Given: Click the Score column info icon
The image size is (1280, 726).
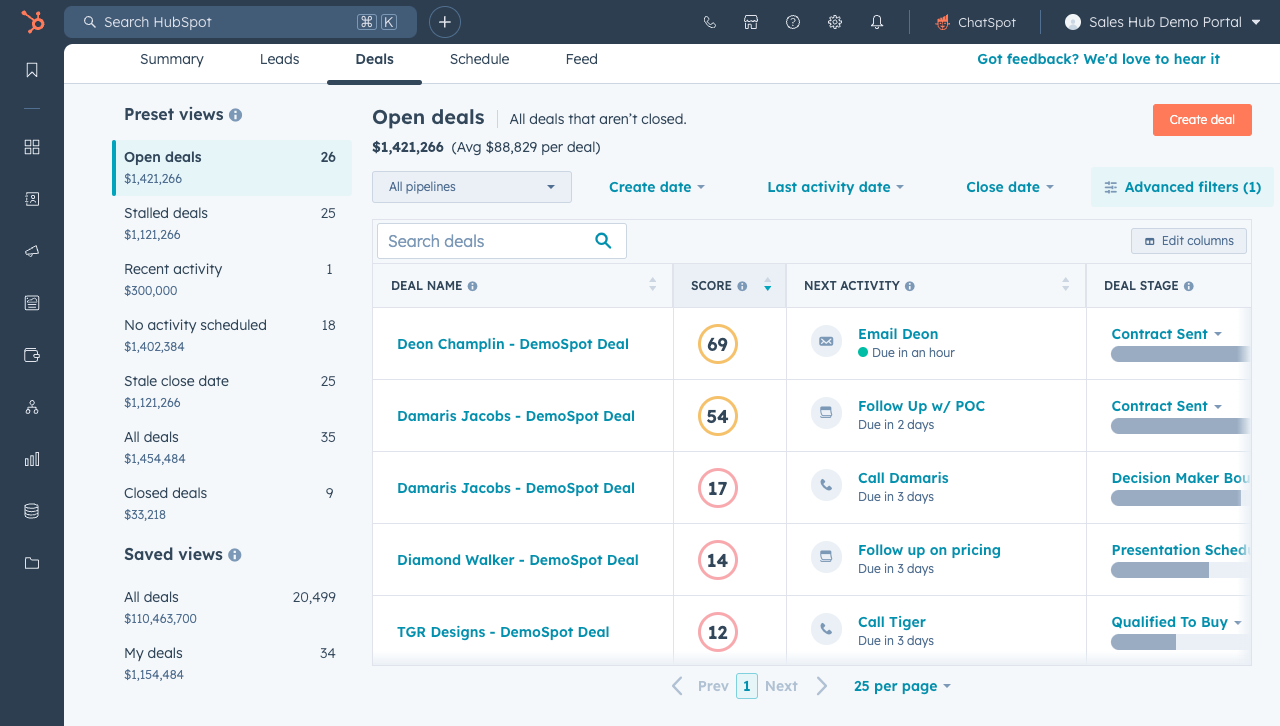Looking at the screenshot, I should click(742, 286).
